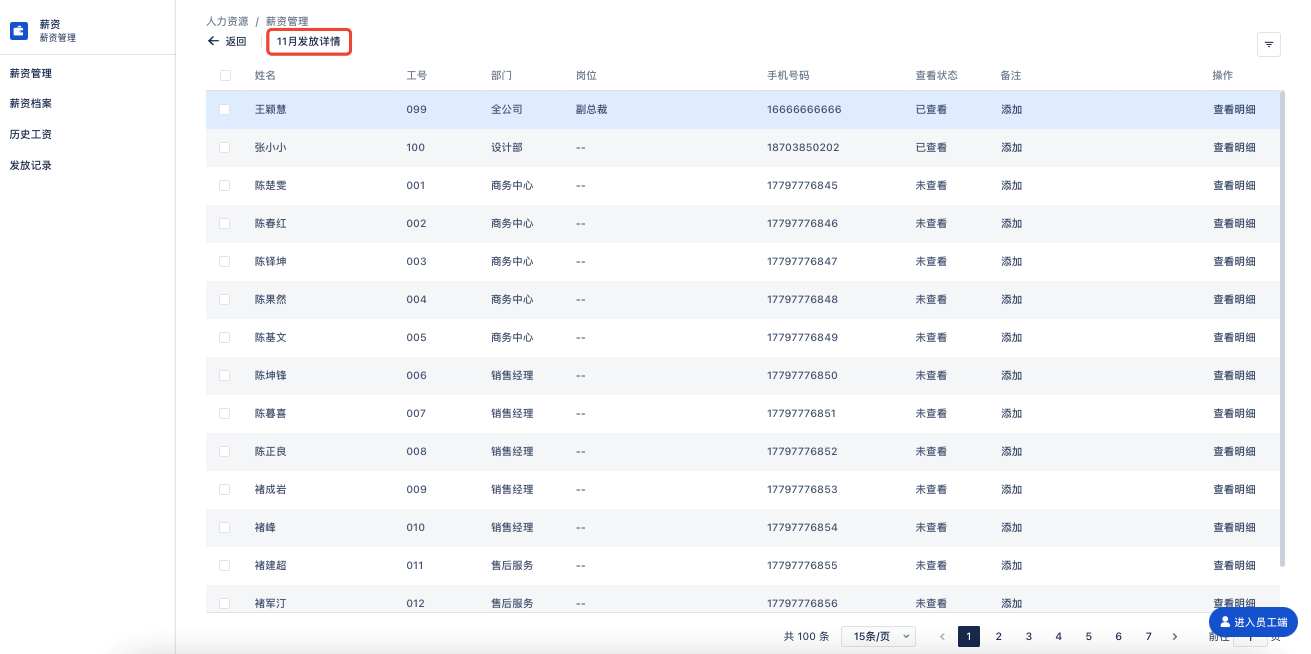Image resolution: width=1311 pixels, height=654 pixels.
Task: Click the name 陈正良
Action: click(271, 451)
